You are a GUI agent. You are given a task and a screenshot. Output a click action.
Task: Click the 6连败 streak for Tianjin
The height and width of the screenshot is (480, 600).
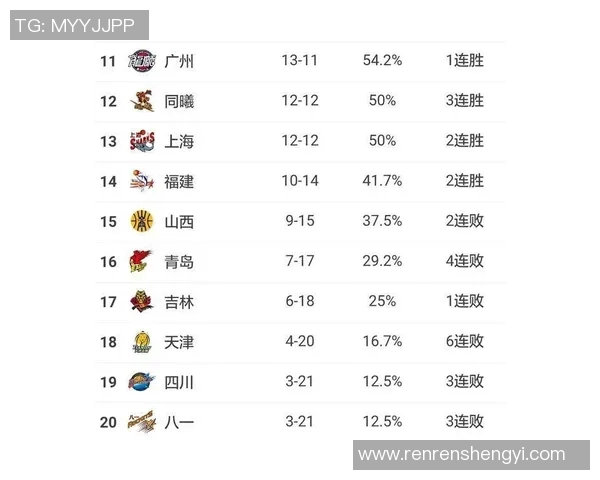click(464, 342)
